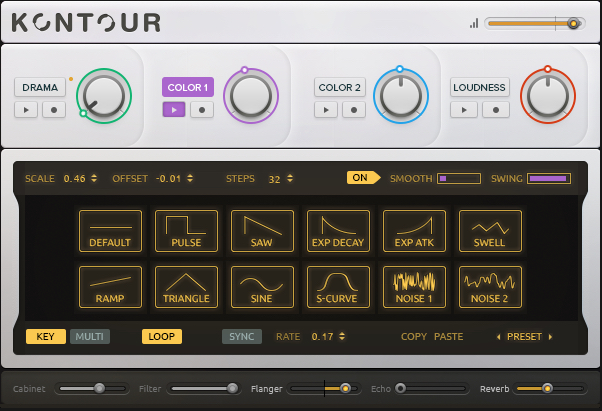
Task: Open the PRESET label
Action: (524, 337)
